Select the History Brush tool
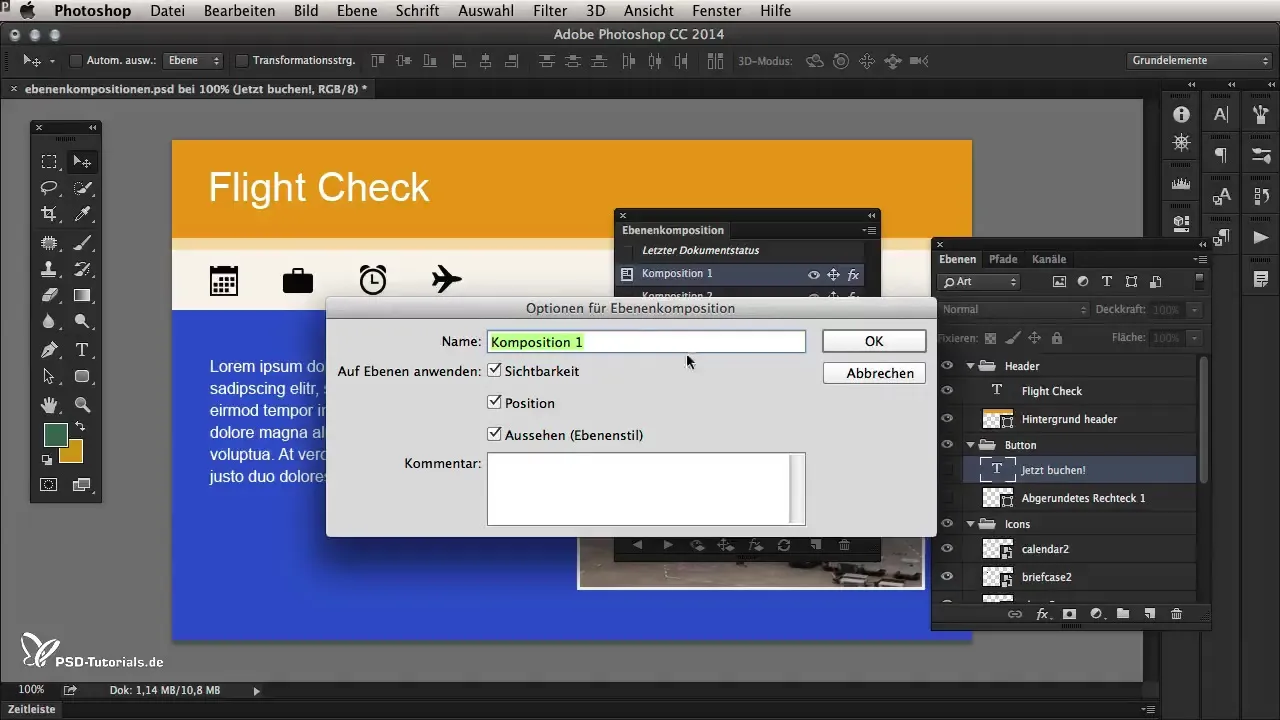Image resolution: width=1280 pixels, height=720 pixels. point(82,268)
